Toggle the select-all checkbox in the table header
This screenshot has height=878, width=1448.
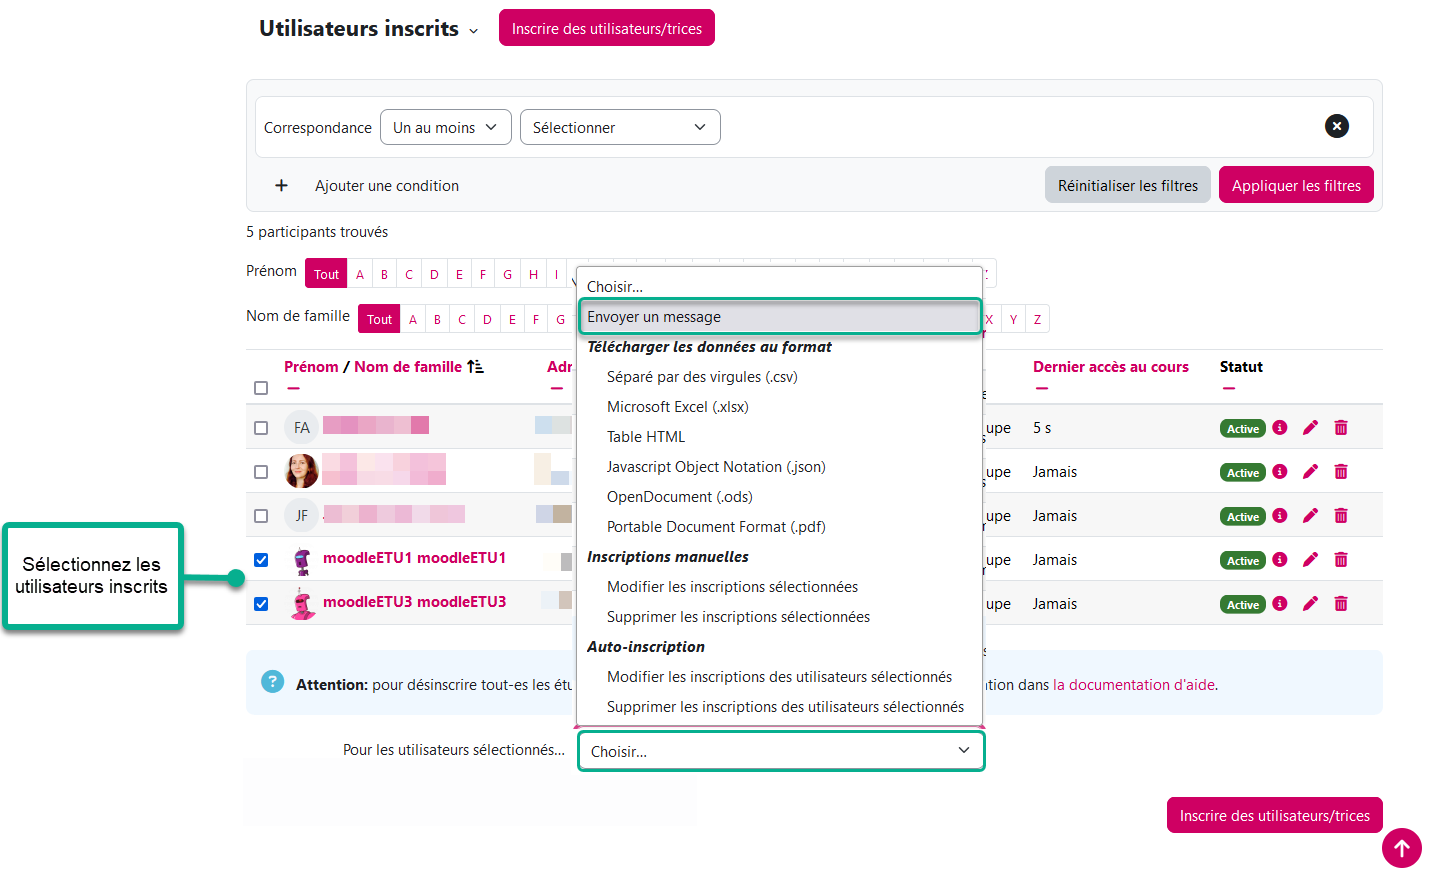[261, 388]
